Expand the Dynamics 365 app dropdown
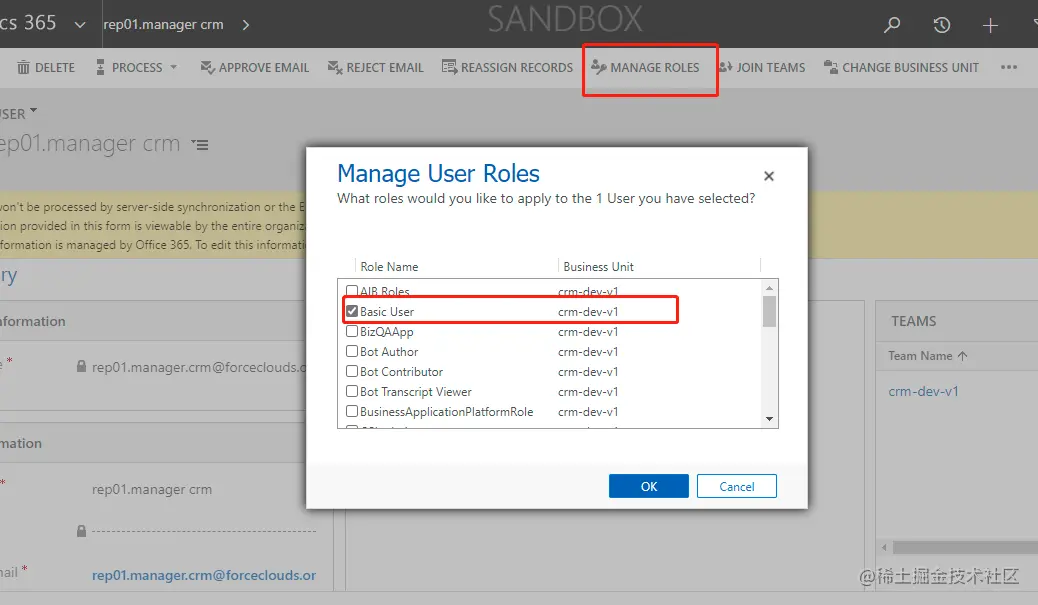The height and width of the screenshot is (605, 1038). [80, 25]
